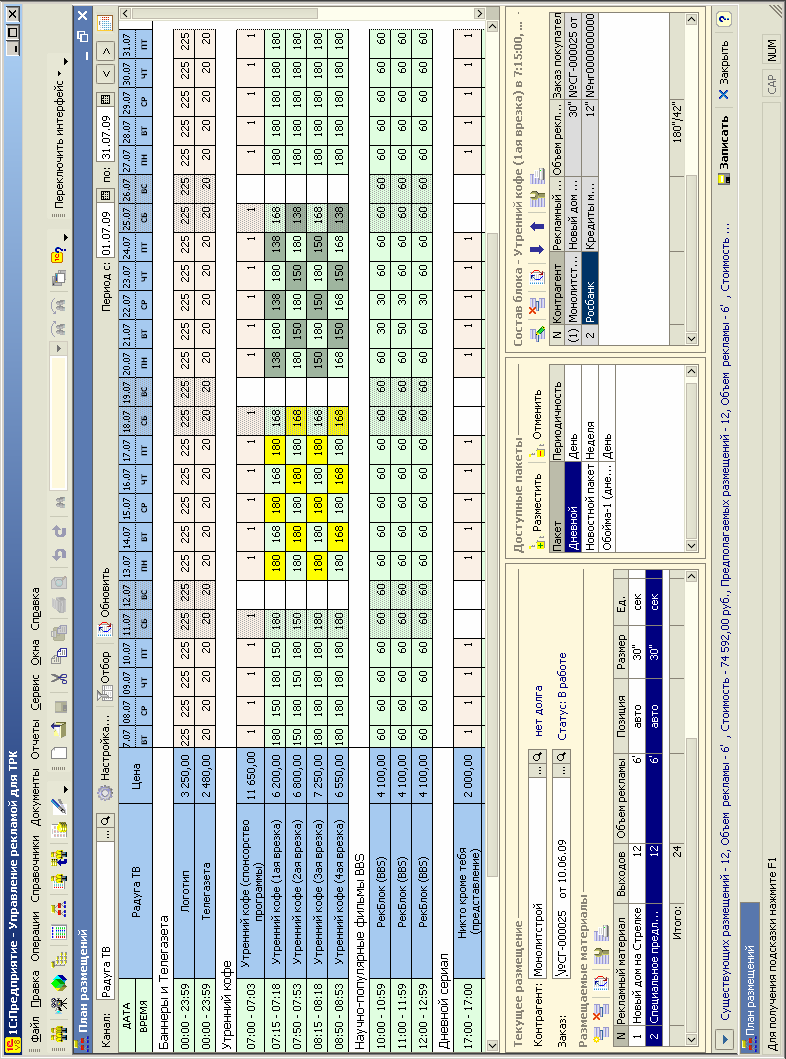This screenshot has width=786, height=1059.
Task: Click the magnifier button next to Контрагент field
Action: pos(538,757)
